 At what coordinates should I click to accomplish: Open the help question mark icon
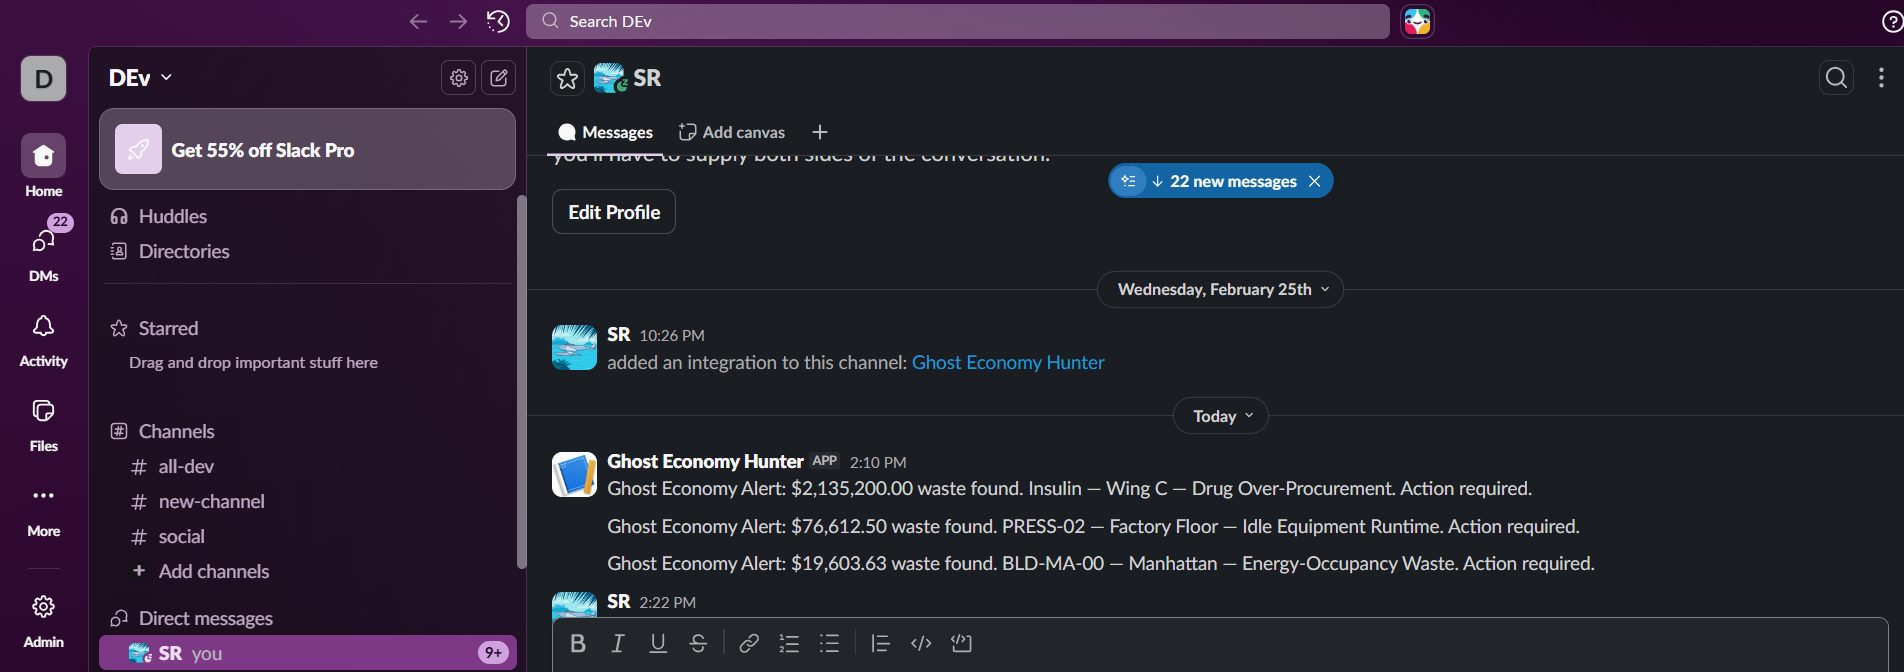[1892, 22]
